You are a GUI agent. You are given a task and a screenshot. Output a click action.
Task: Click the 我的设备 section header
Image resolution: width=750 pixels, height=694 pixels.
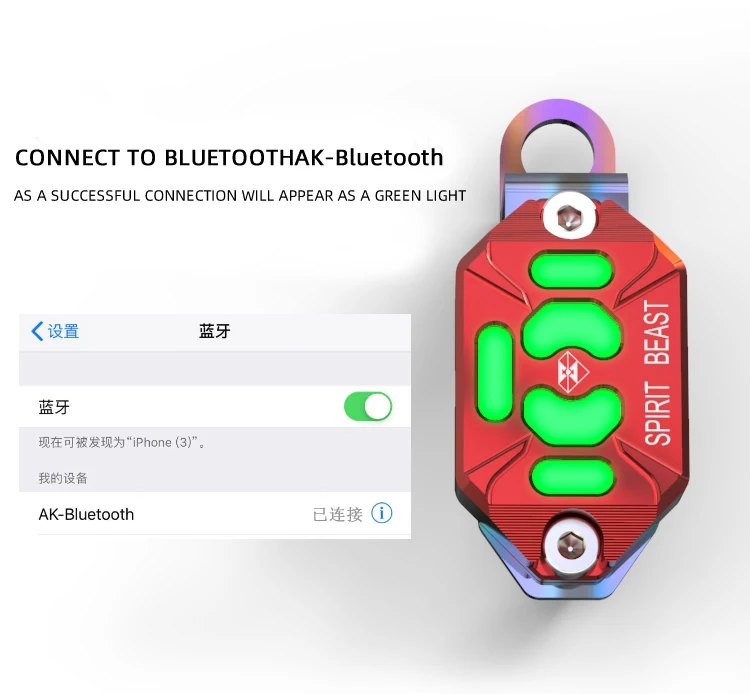click(63, 478)
